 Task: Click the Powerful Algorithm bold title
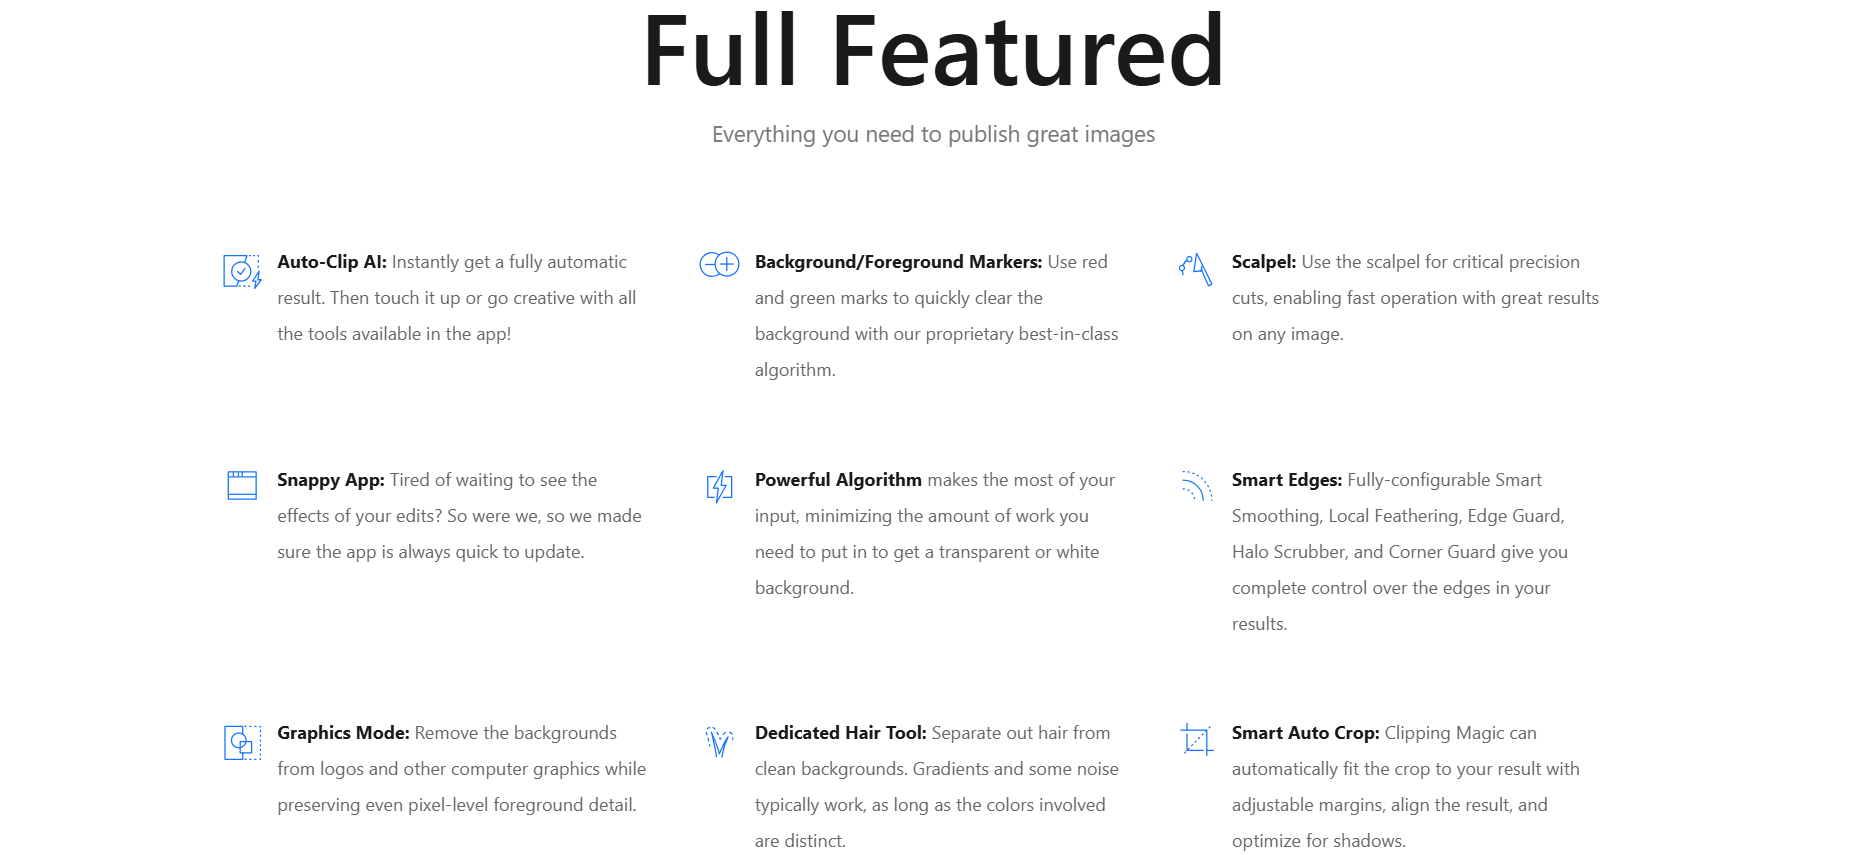(838, 480)
